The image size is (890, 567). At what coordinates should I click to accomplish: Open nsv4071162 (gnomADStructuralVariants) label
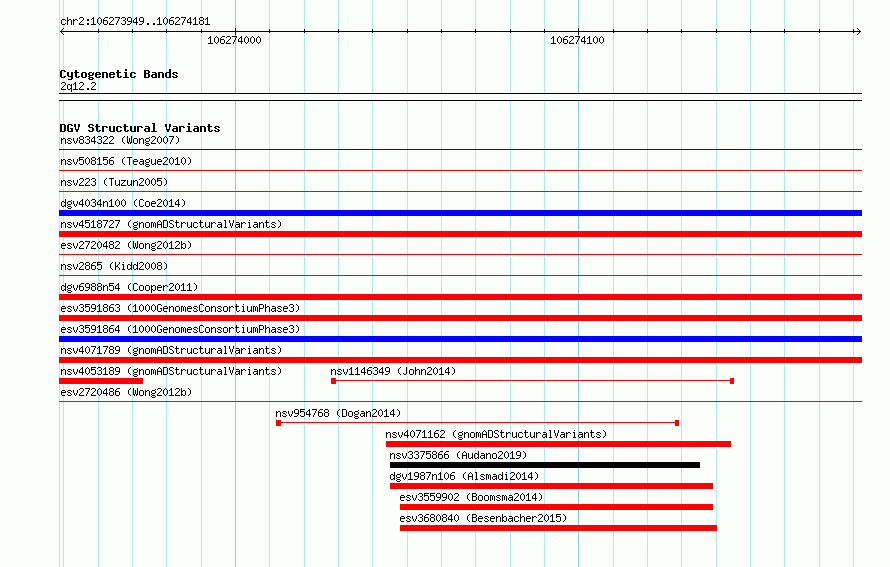tap(496, 434)
